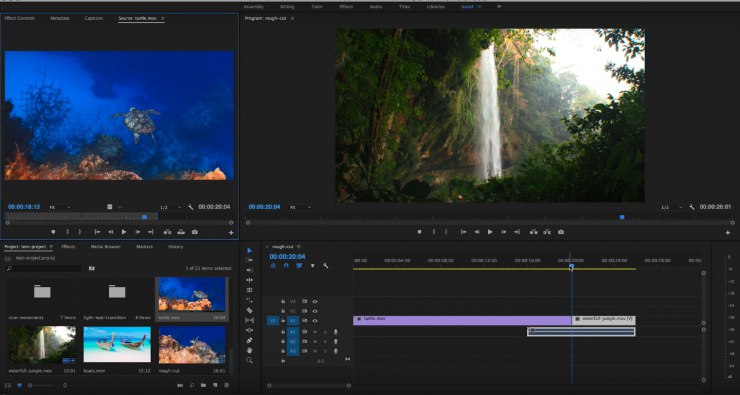Click Overwrite button in Source monitor
Screen dimensions: 740x395
click(x=181, y=232)
